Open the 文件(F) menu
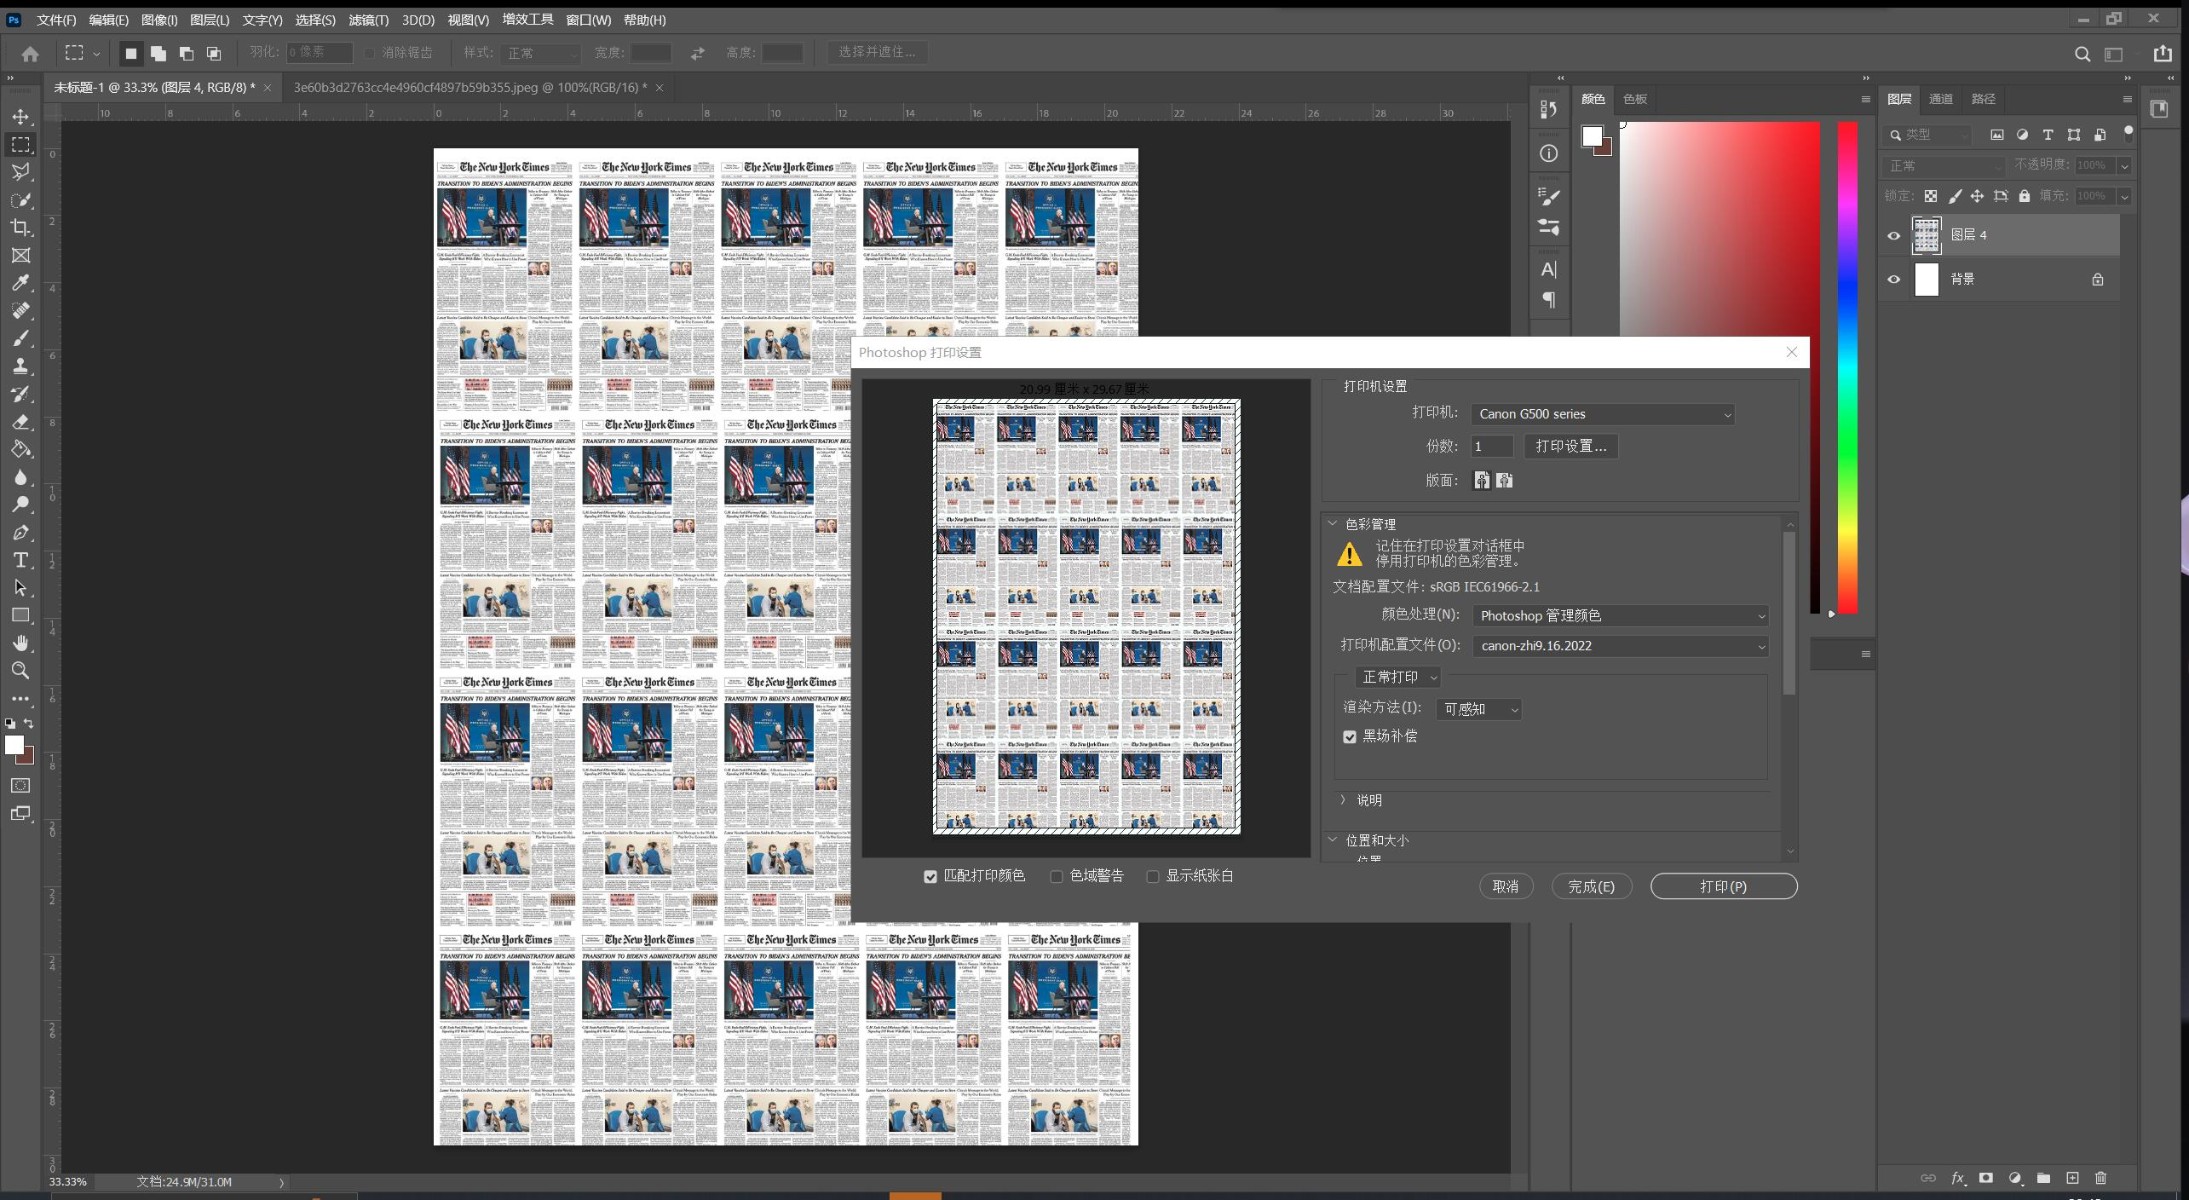Screen dimensions: 2189x1200 (56, 20)
